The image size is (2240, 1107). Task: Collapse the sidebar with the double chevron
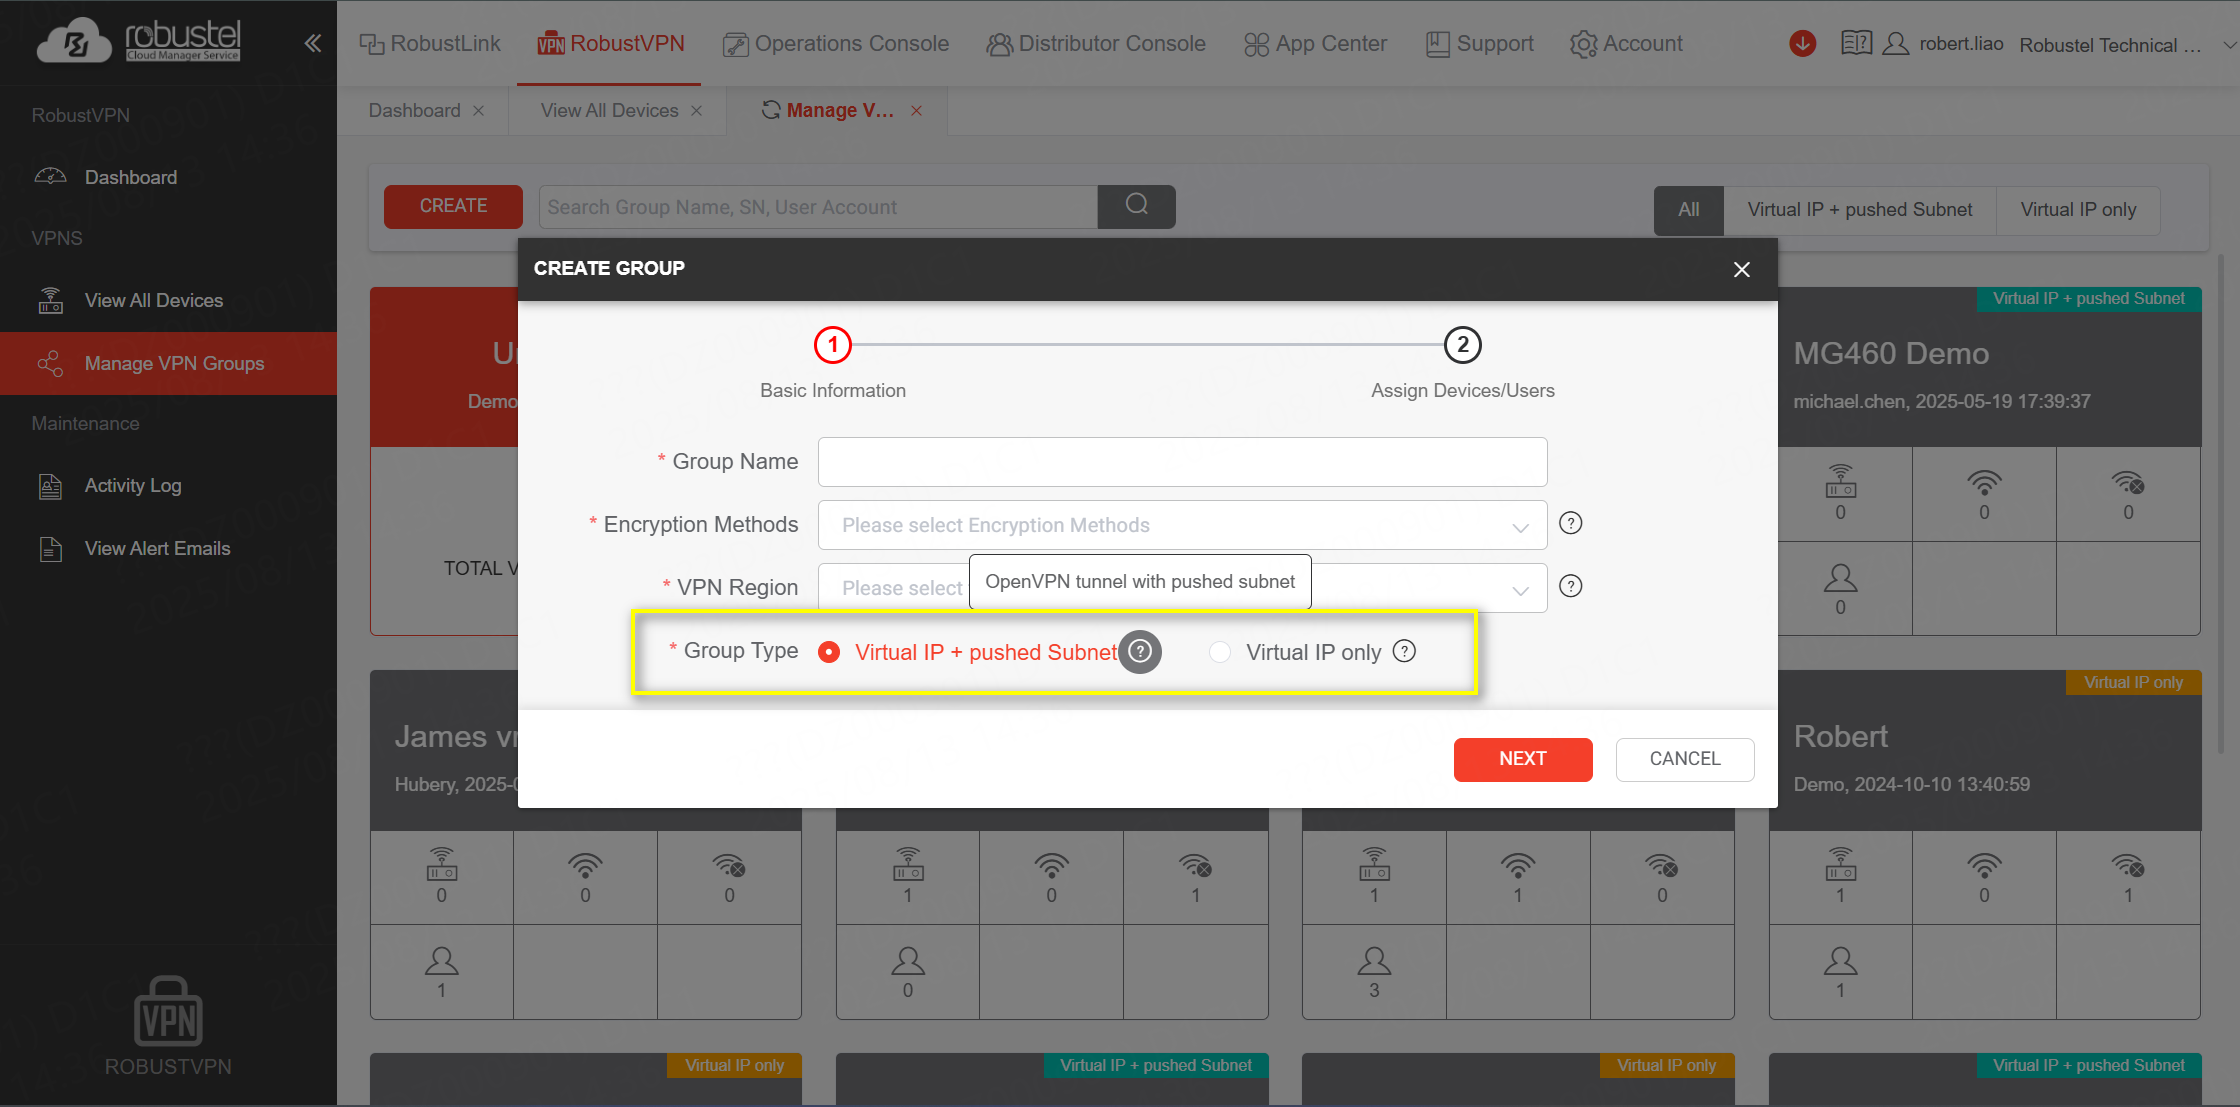(313, 43)
